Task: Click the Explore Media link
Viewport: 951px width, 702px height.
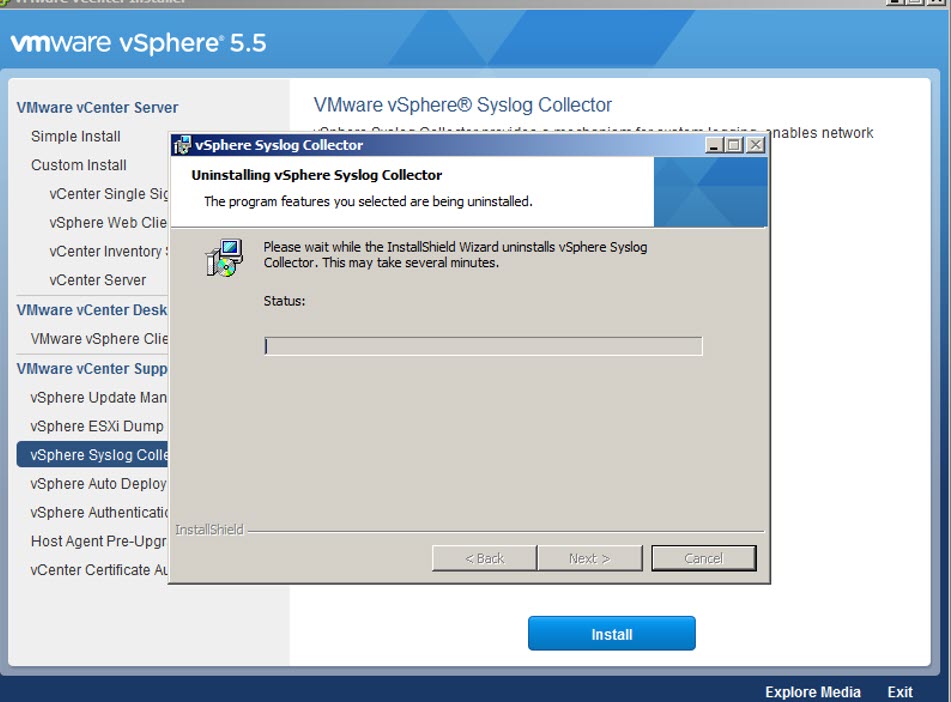Action: click(x=812, y=692)
